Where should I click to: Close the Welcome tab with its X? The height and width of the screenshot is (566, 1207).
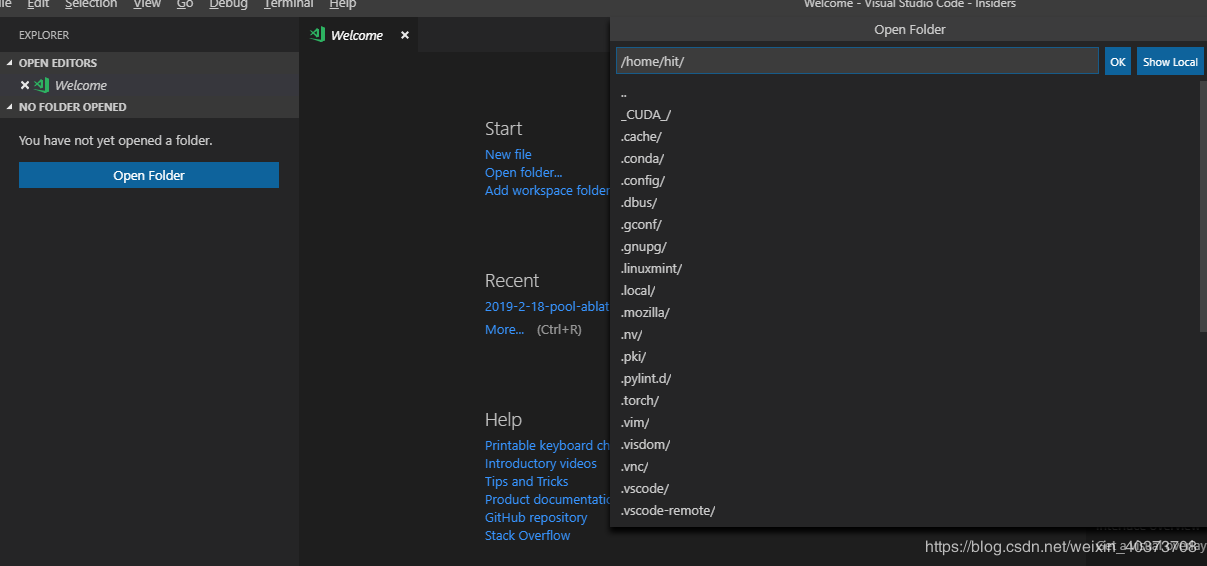point(405,35)
